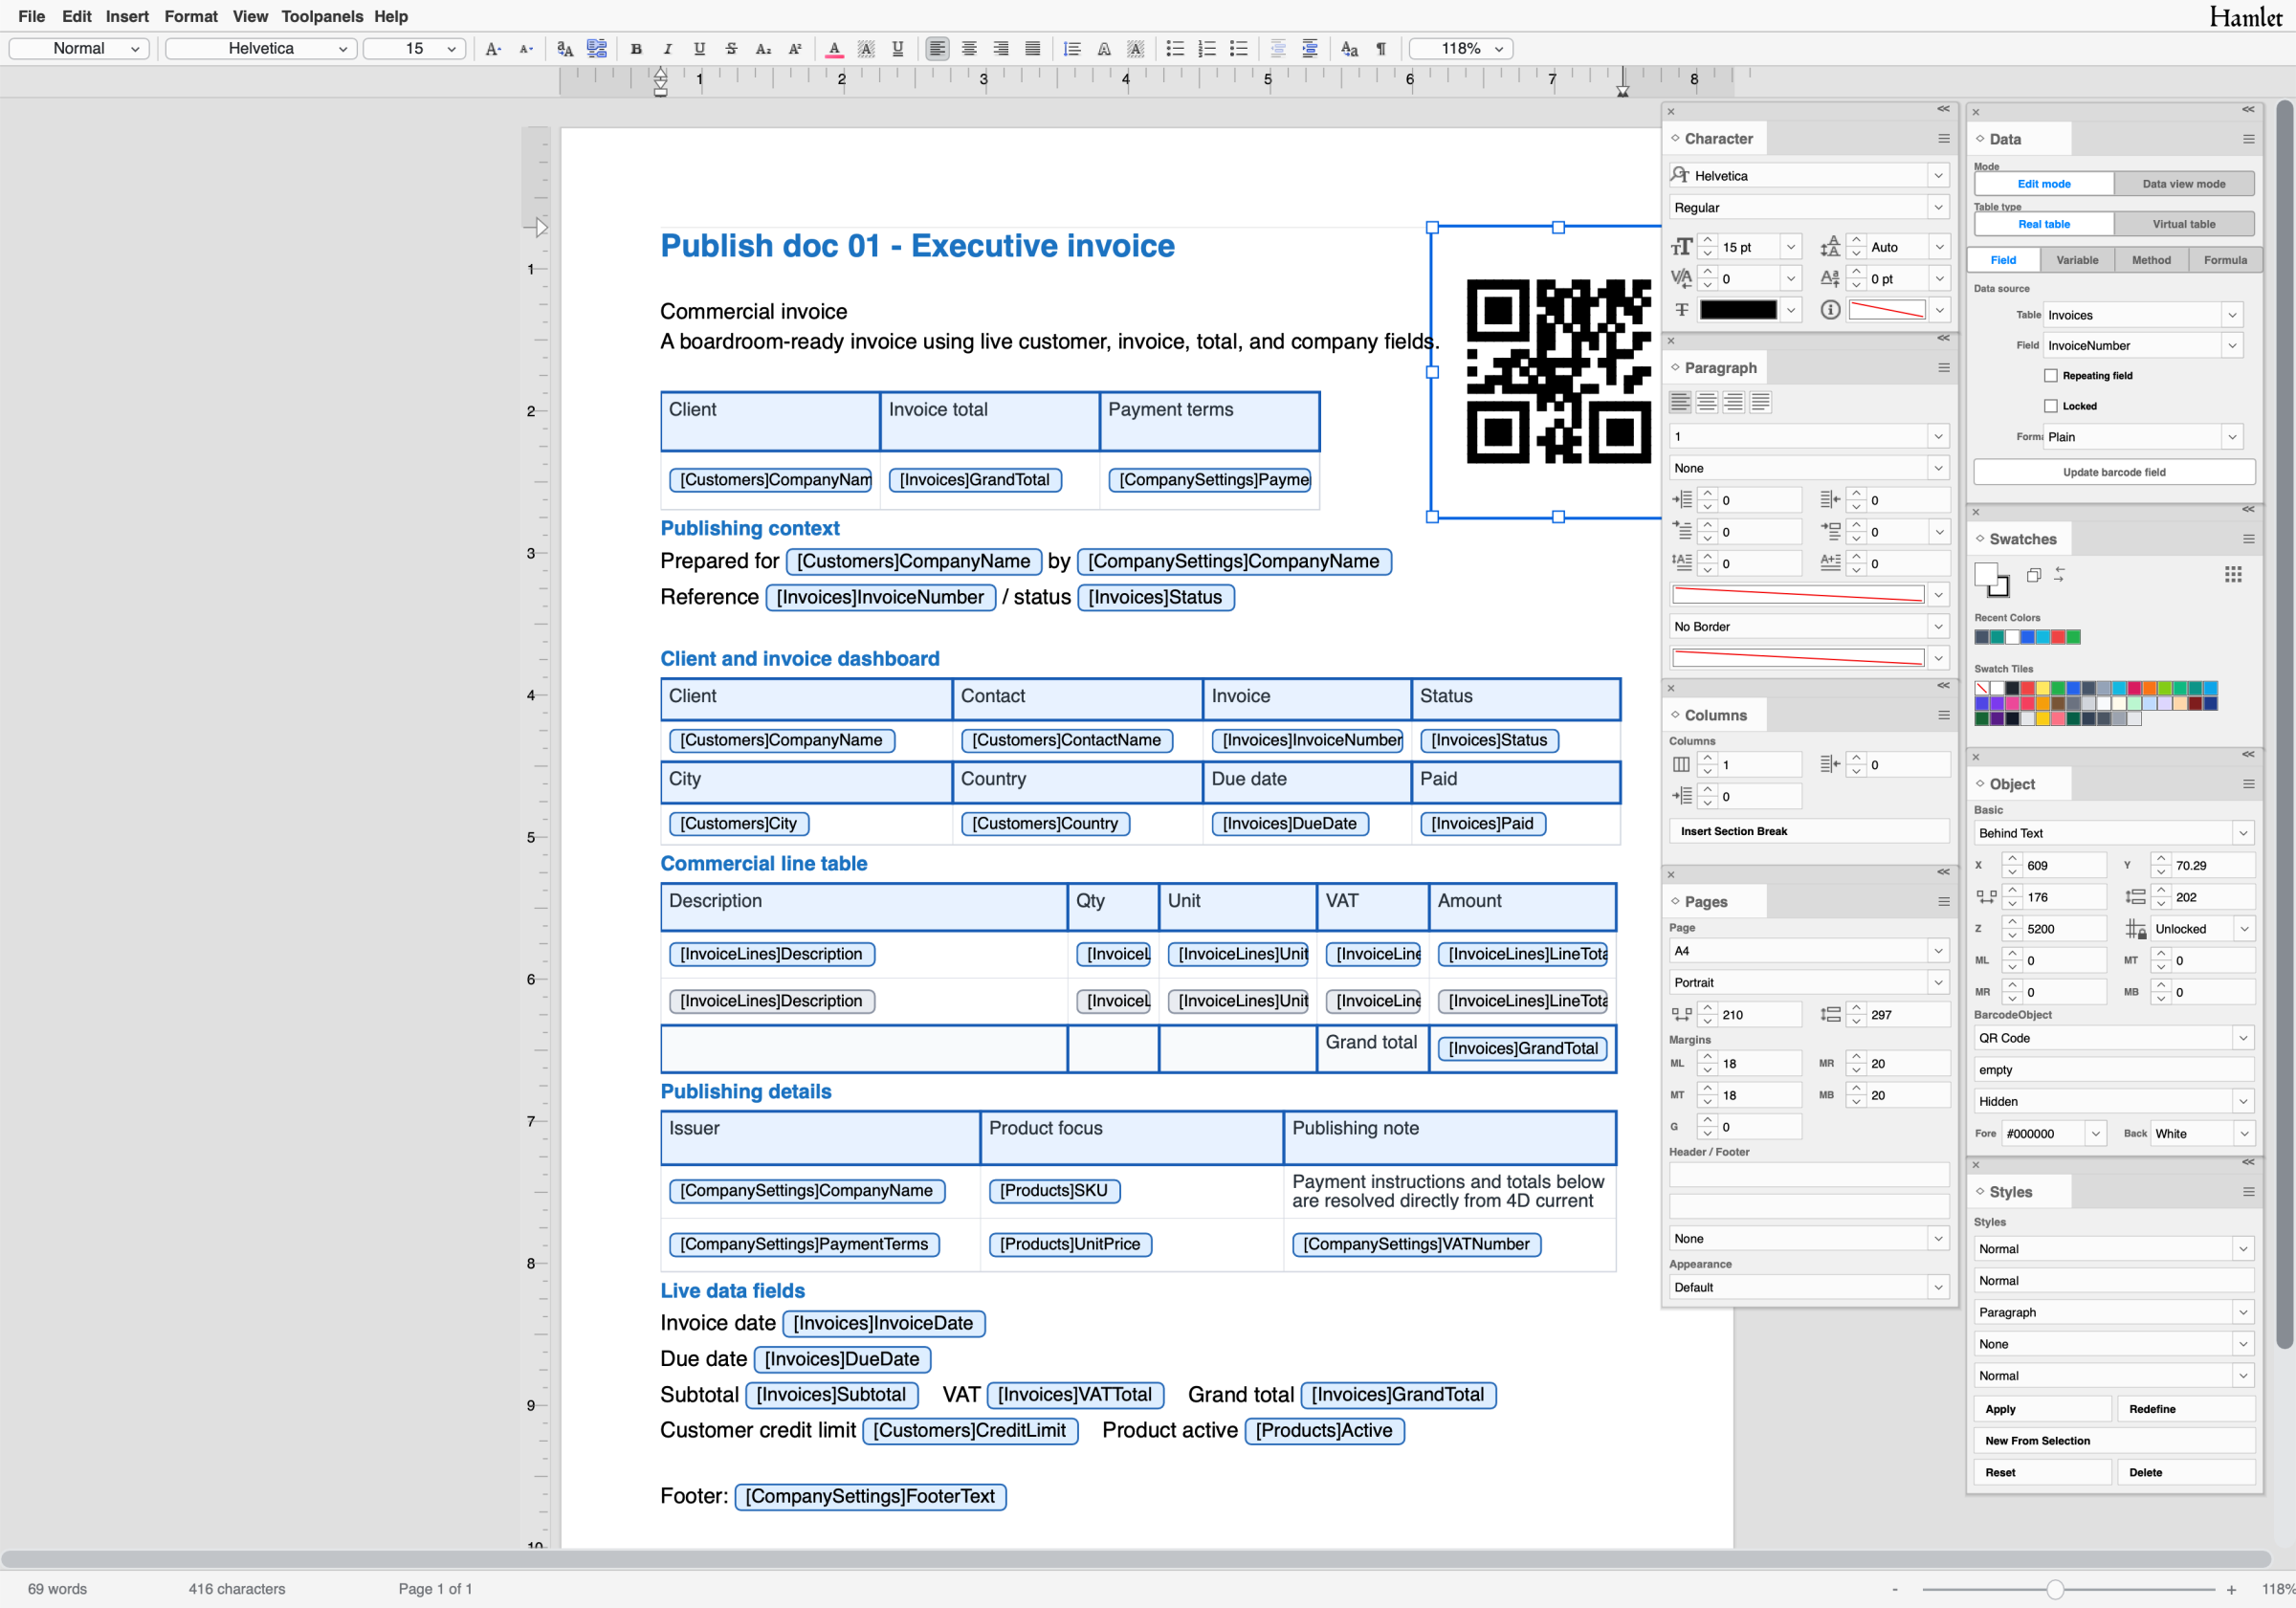Apply bulleted list from toolbar

[1175, 48]
